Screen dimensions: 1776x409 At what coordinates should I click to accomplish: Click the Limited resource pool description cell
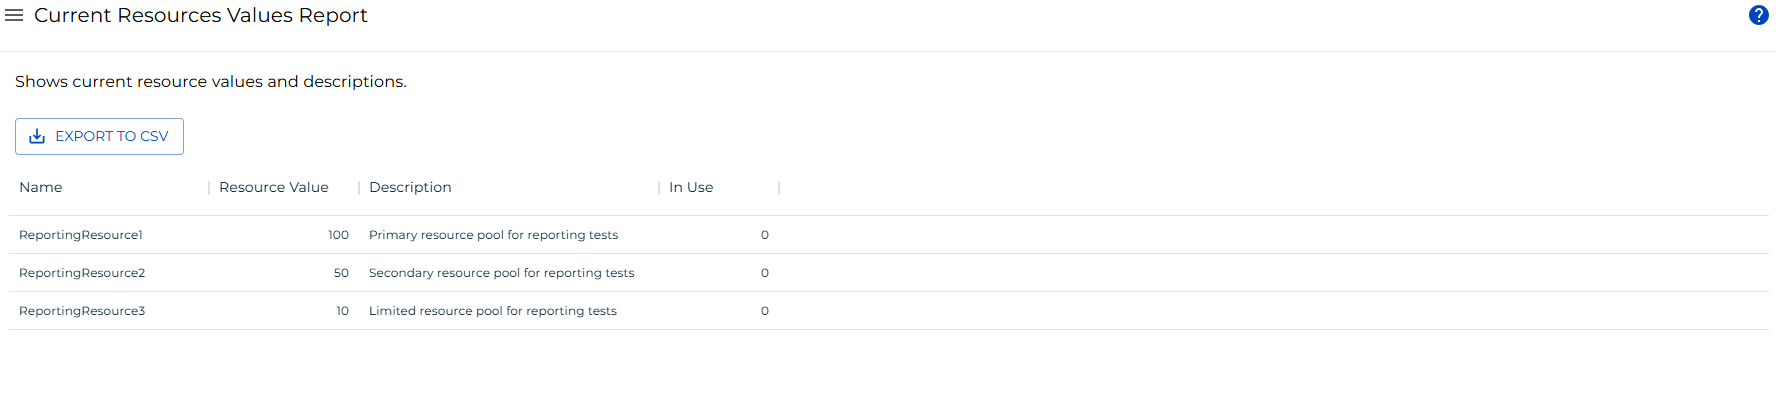(x=492, y=311)
